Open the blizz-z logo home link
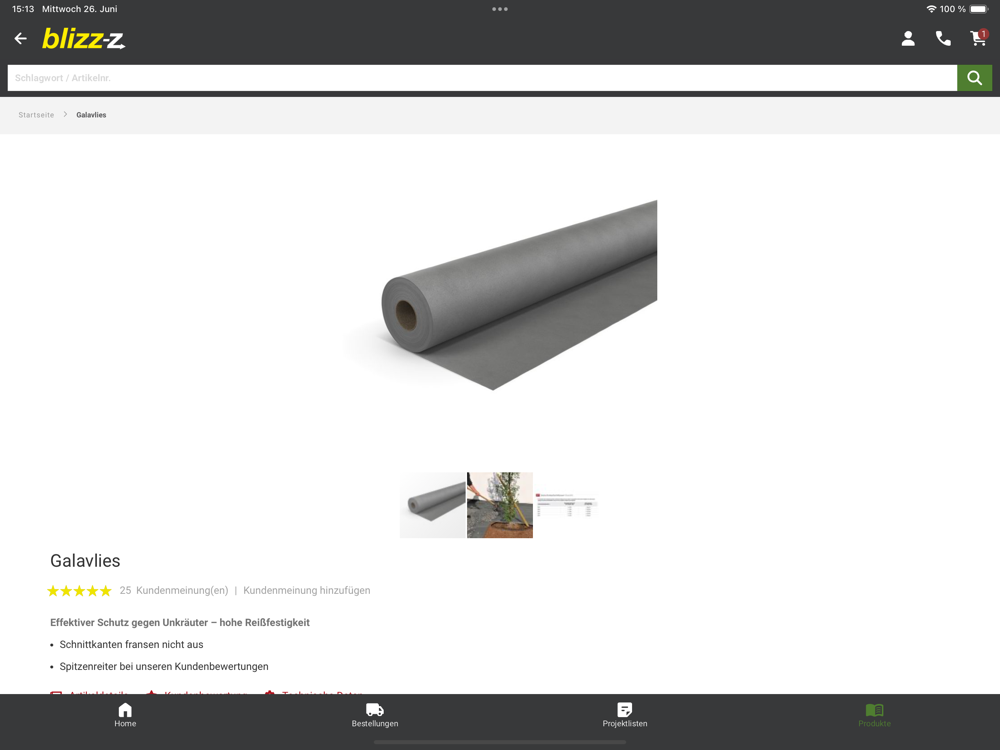 84,39
